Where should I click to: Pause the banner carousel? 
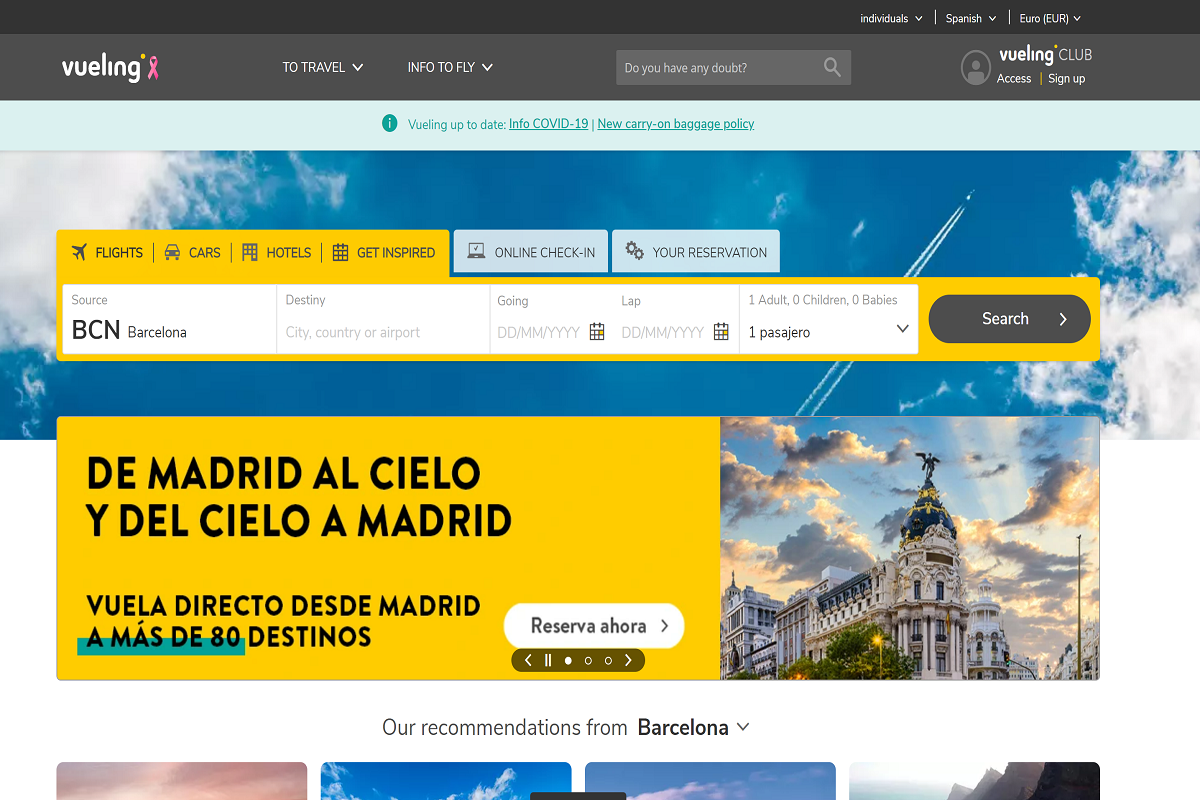point(548,660)
